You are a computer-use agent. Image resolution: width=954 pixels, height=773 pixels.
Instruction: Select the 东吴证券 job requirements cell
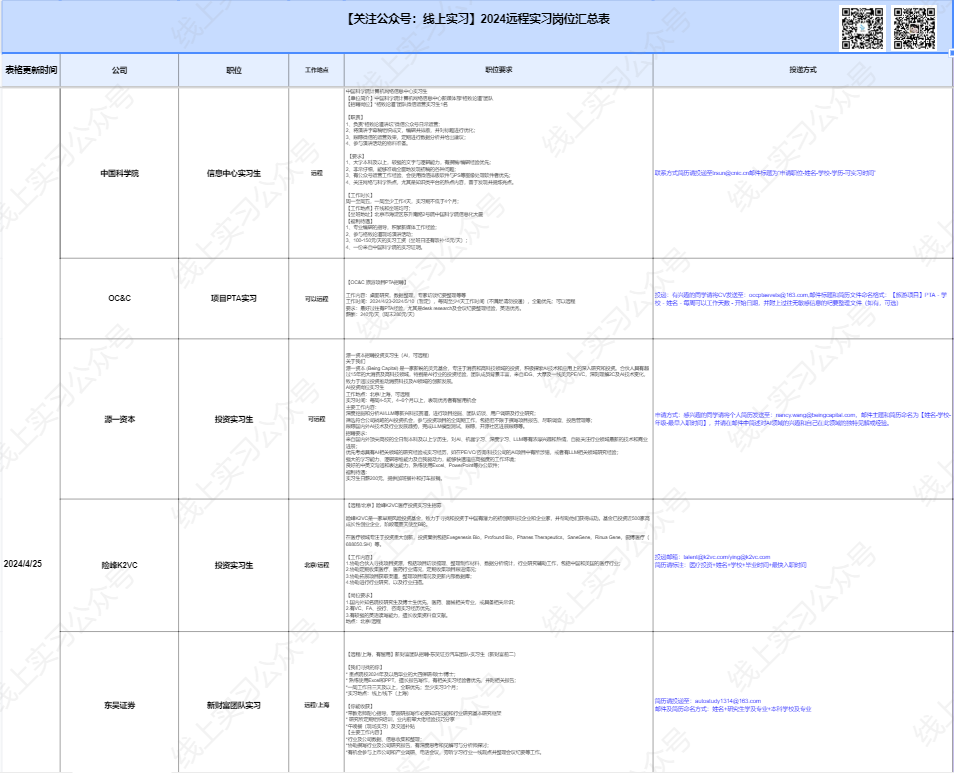click(x=499, y=702)
